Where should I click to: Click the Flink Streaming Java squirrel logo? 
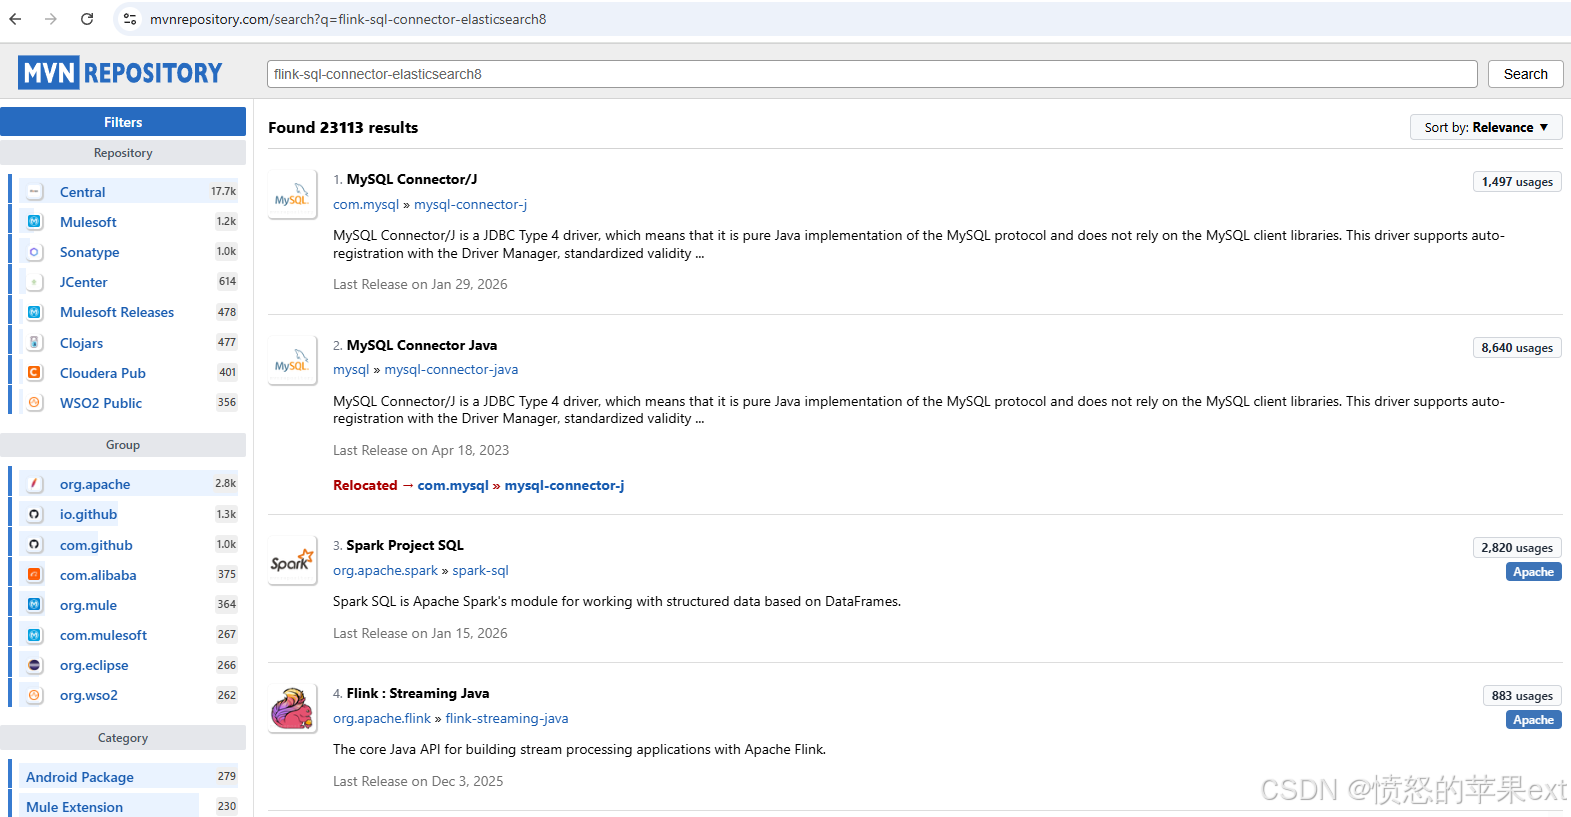coord(292,709)
